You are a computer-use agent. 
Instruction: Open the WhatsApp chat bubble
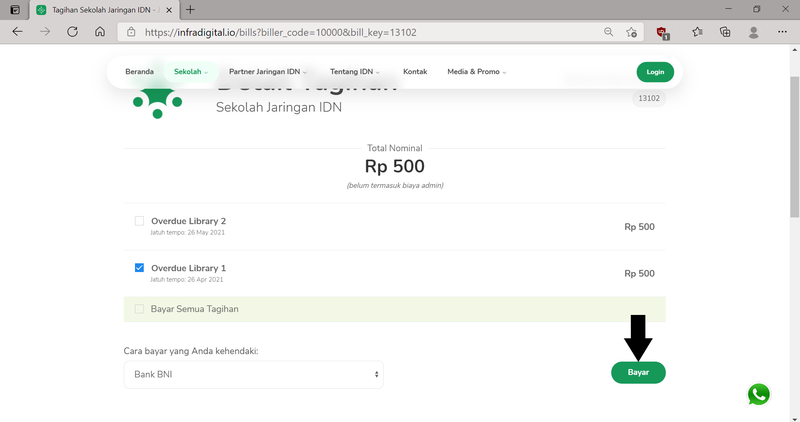[759, 394]
